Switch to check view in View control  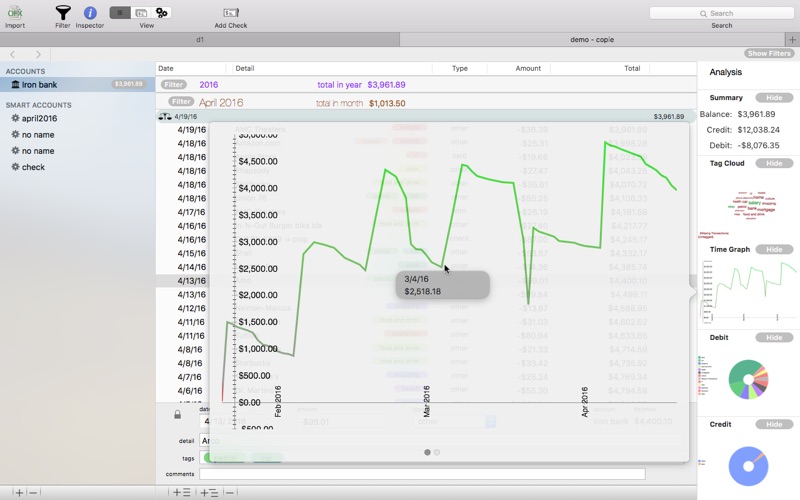coord(141,13)
